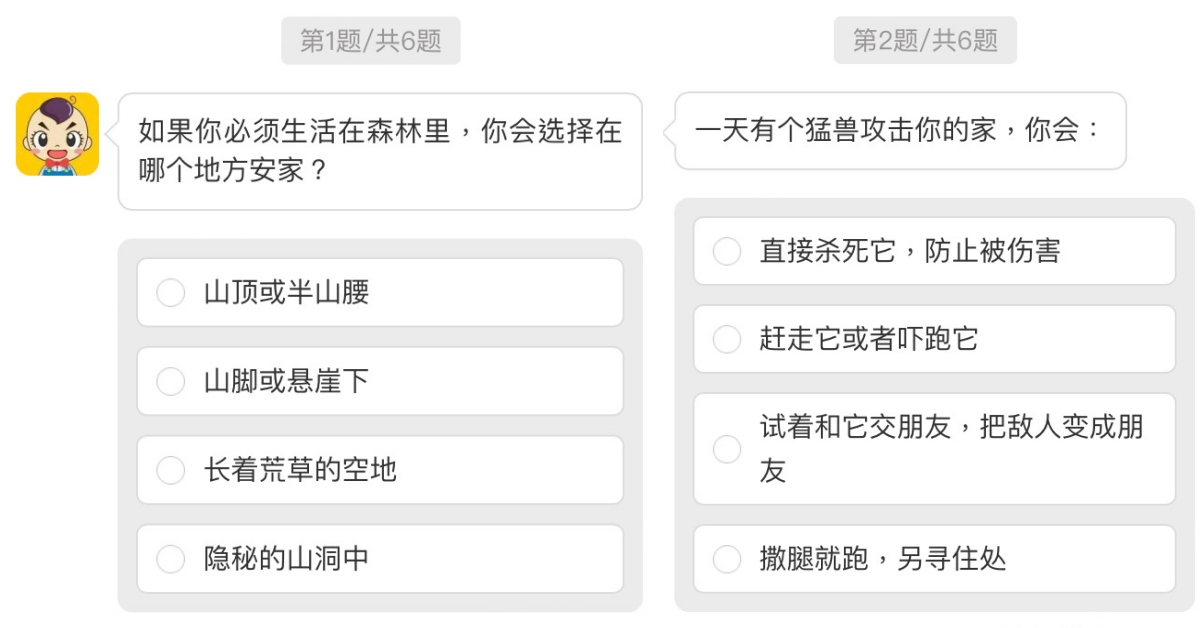Select the radio for 山顶或半山腰
Screen dimensions: 1200x628
coord(171,293)
